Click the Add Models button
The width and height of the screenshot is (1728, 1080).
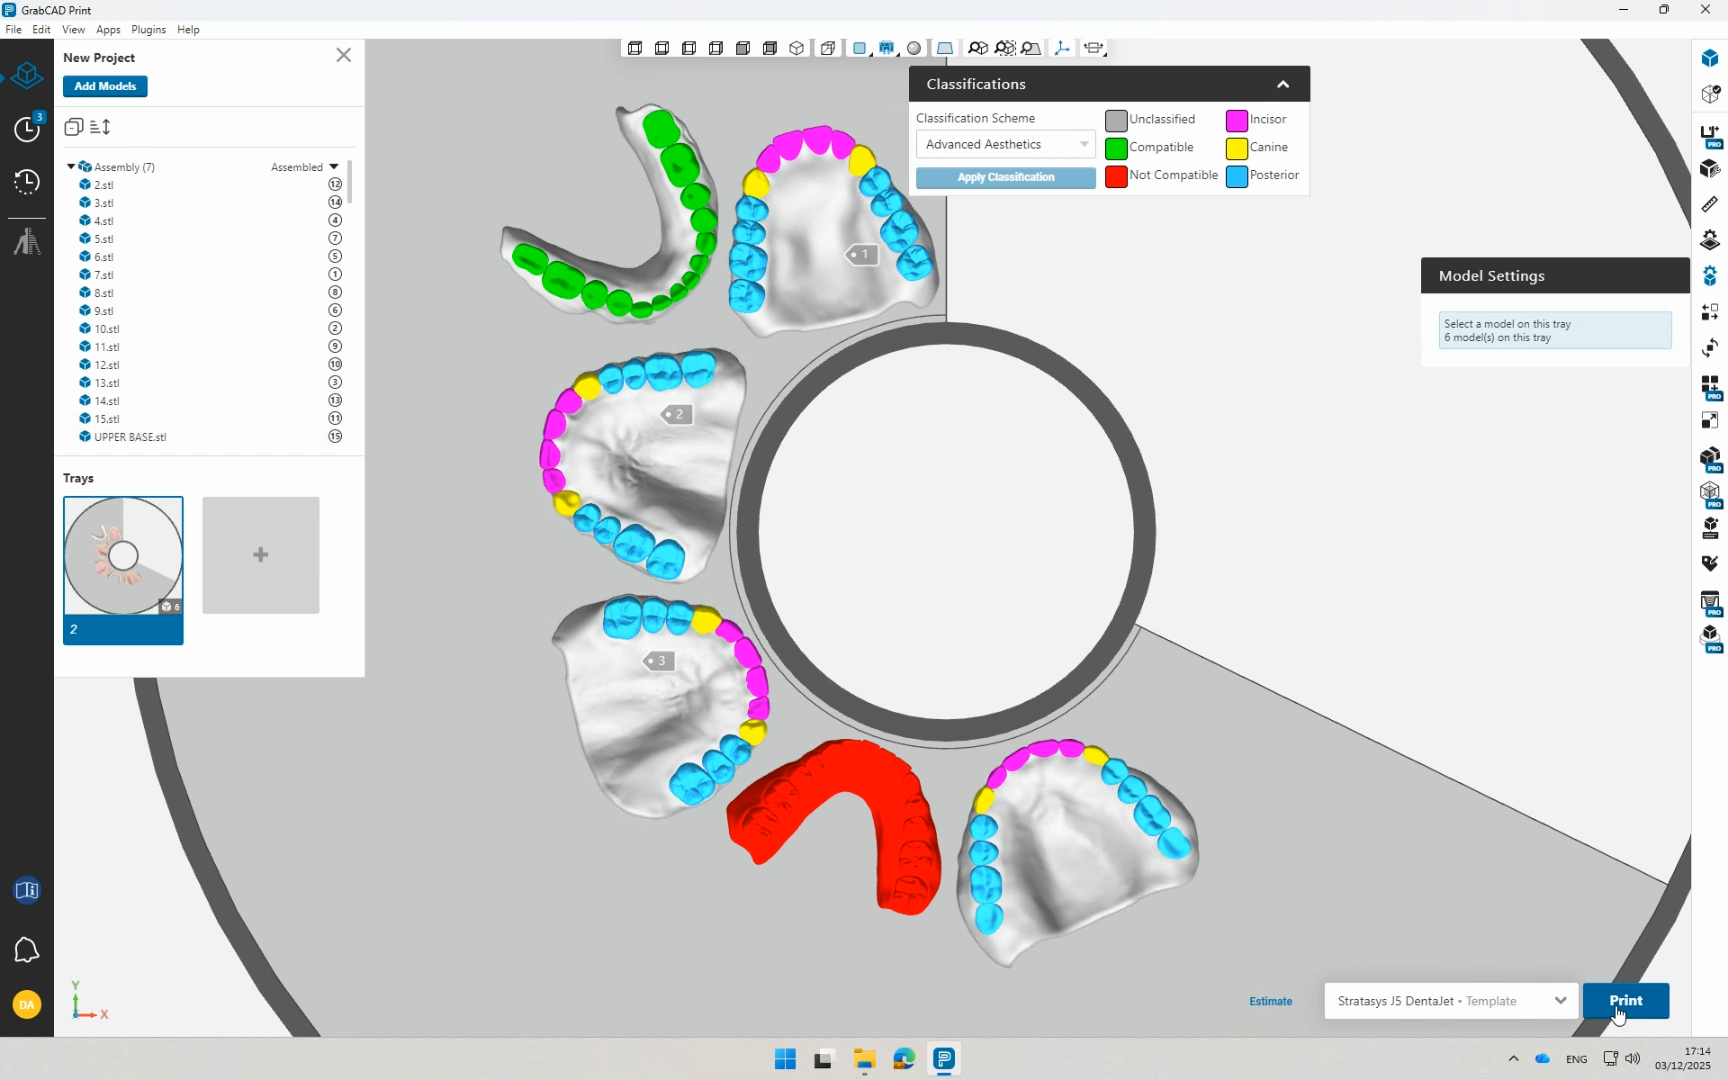[x=105, y=86]
